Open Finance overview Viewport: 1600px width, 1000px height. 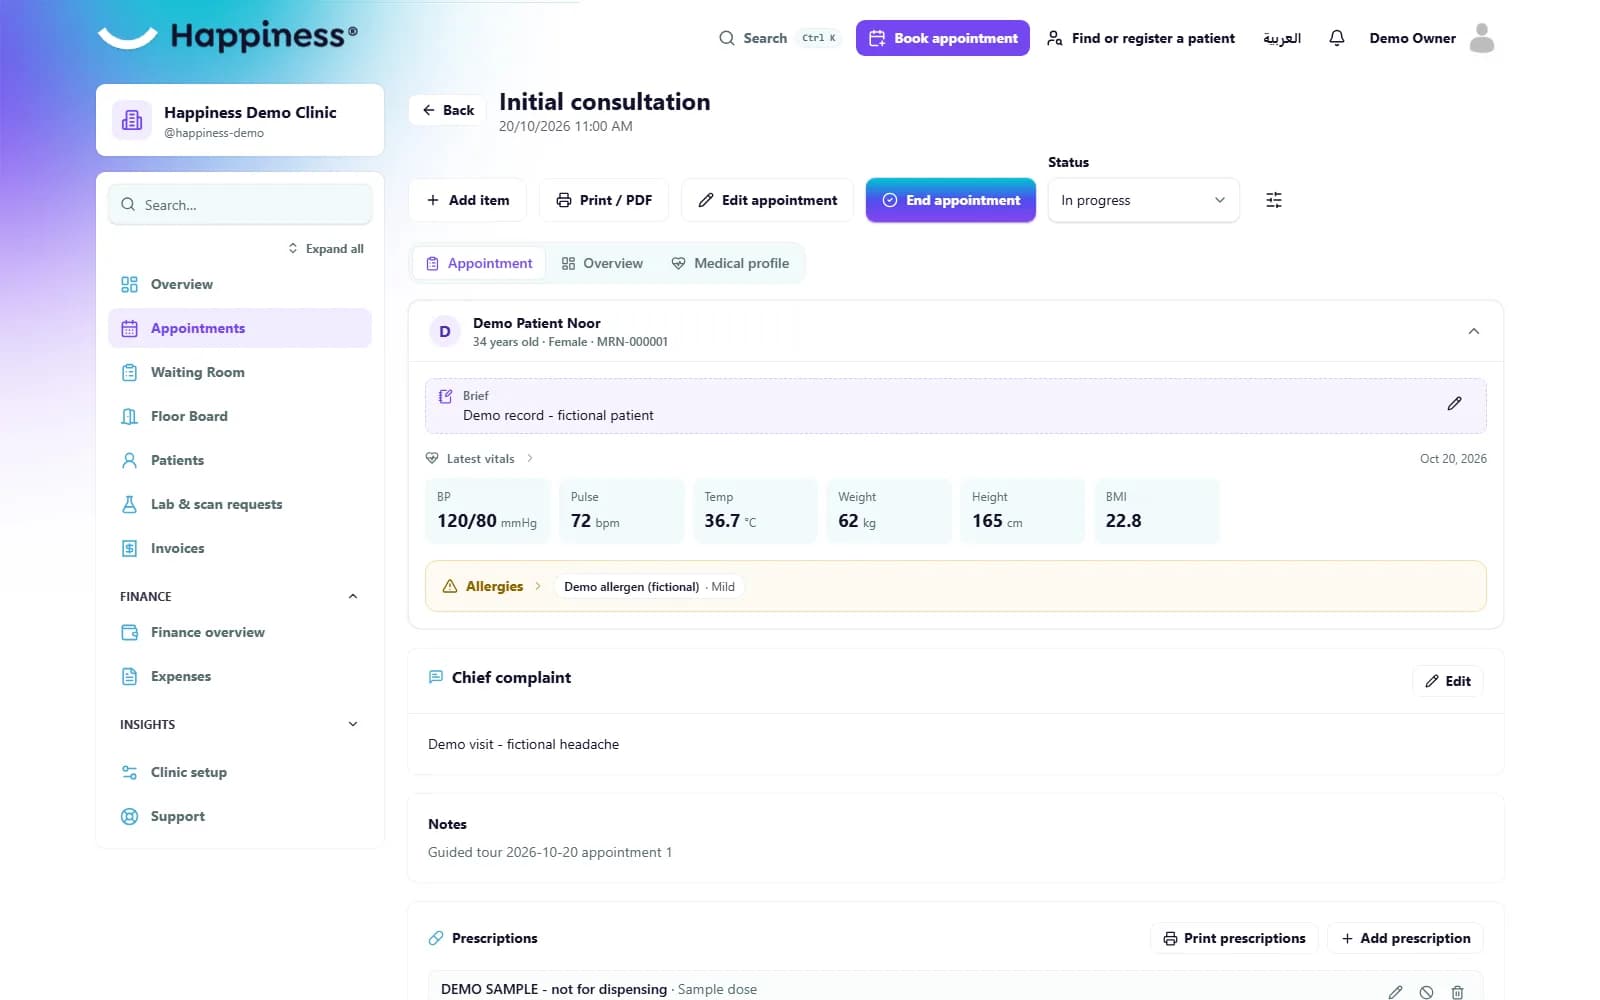[x=240, y=632]
